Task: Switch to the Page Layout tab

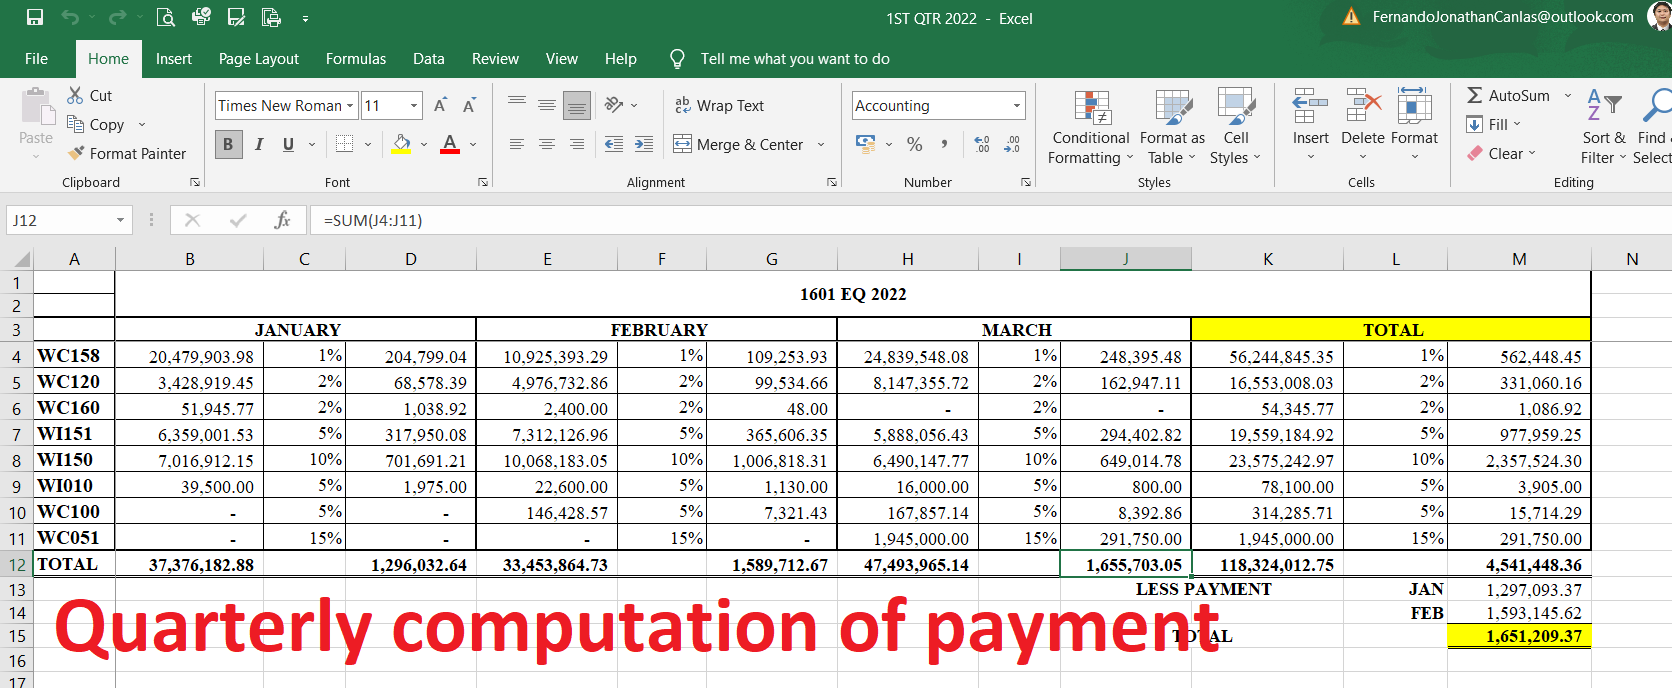Action: [258, 59]
